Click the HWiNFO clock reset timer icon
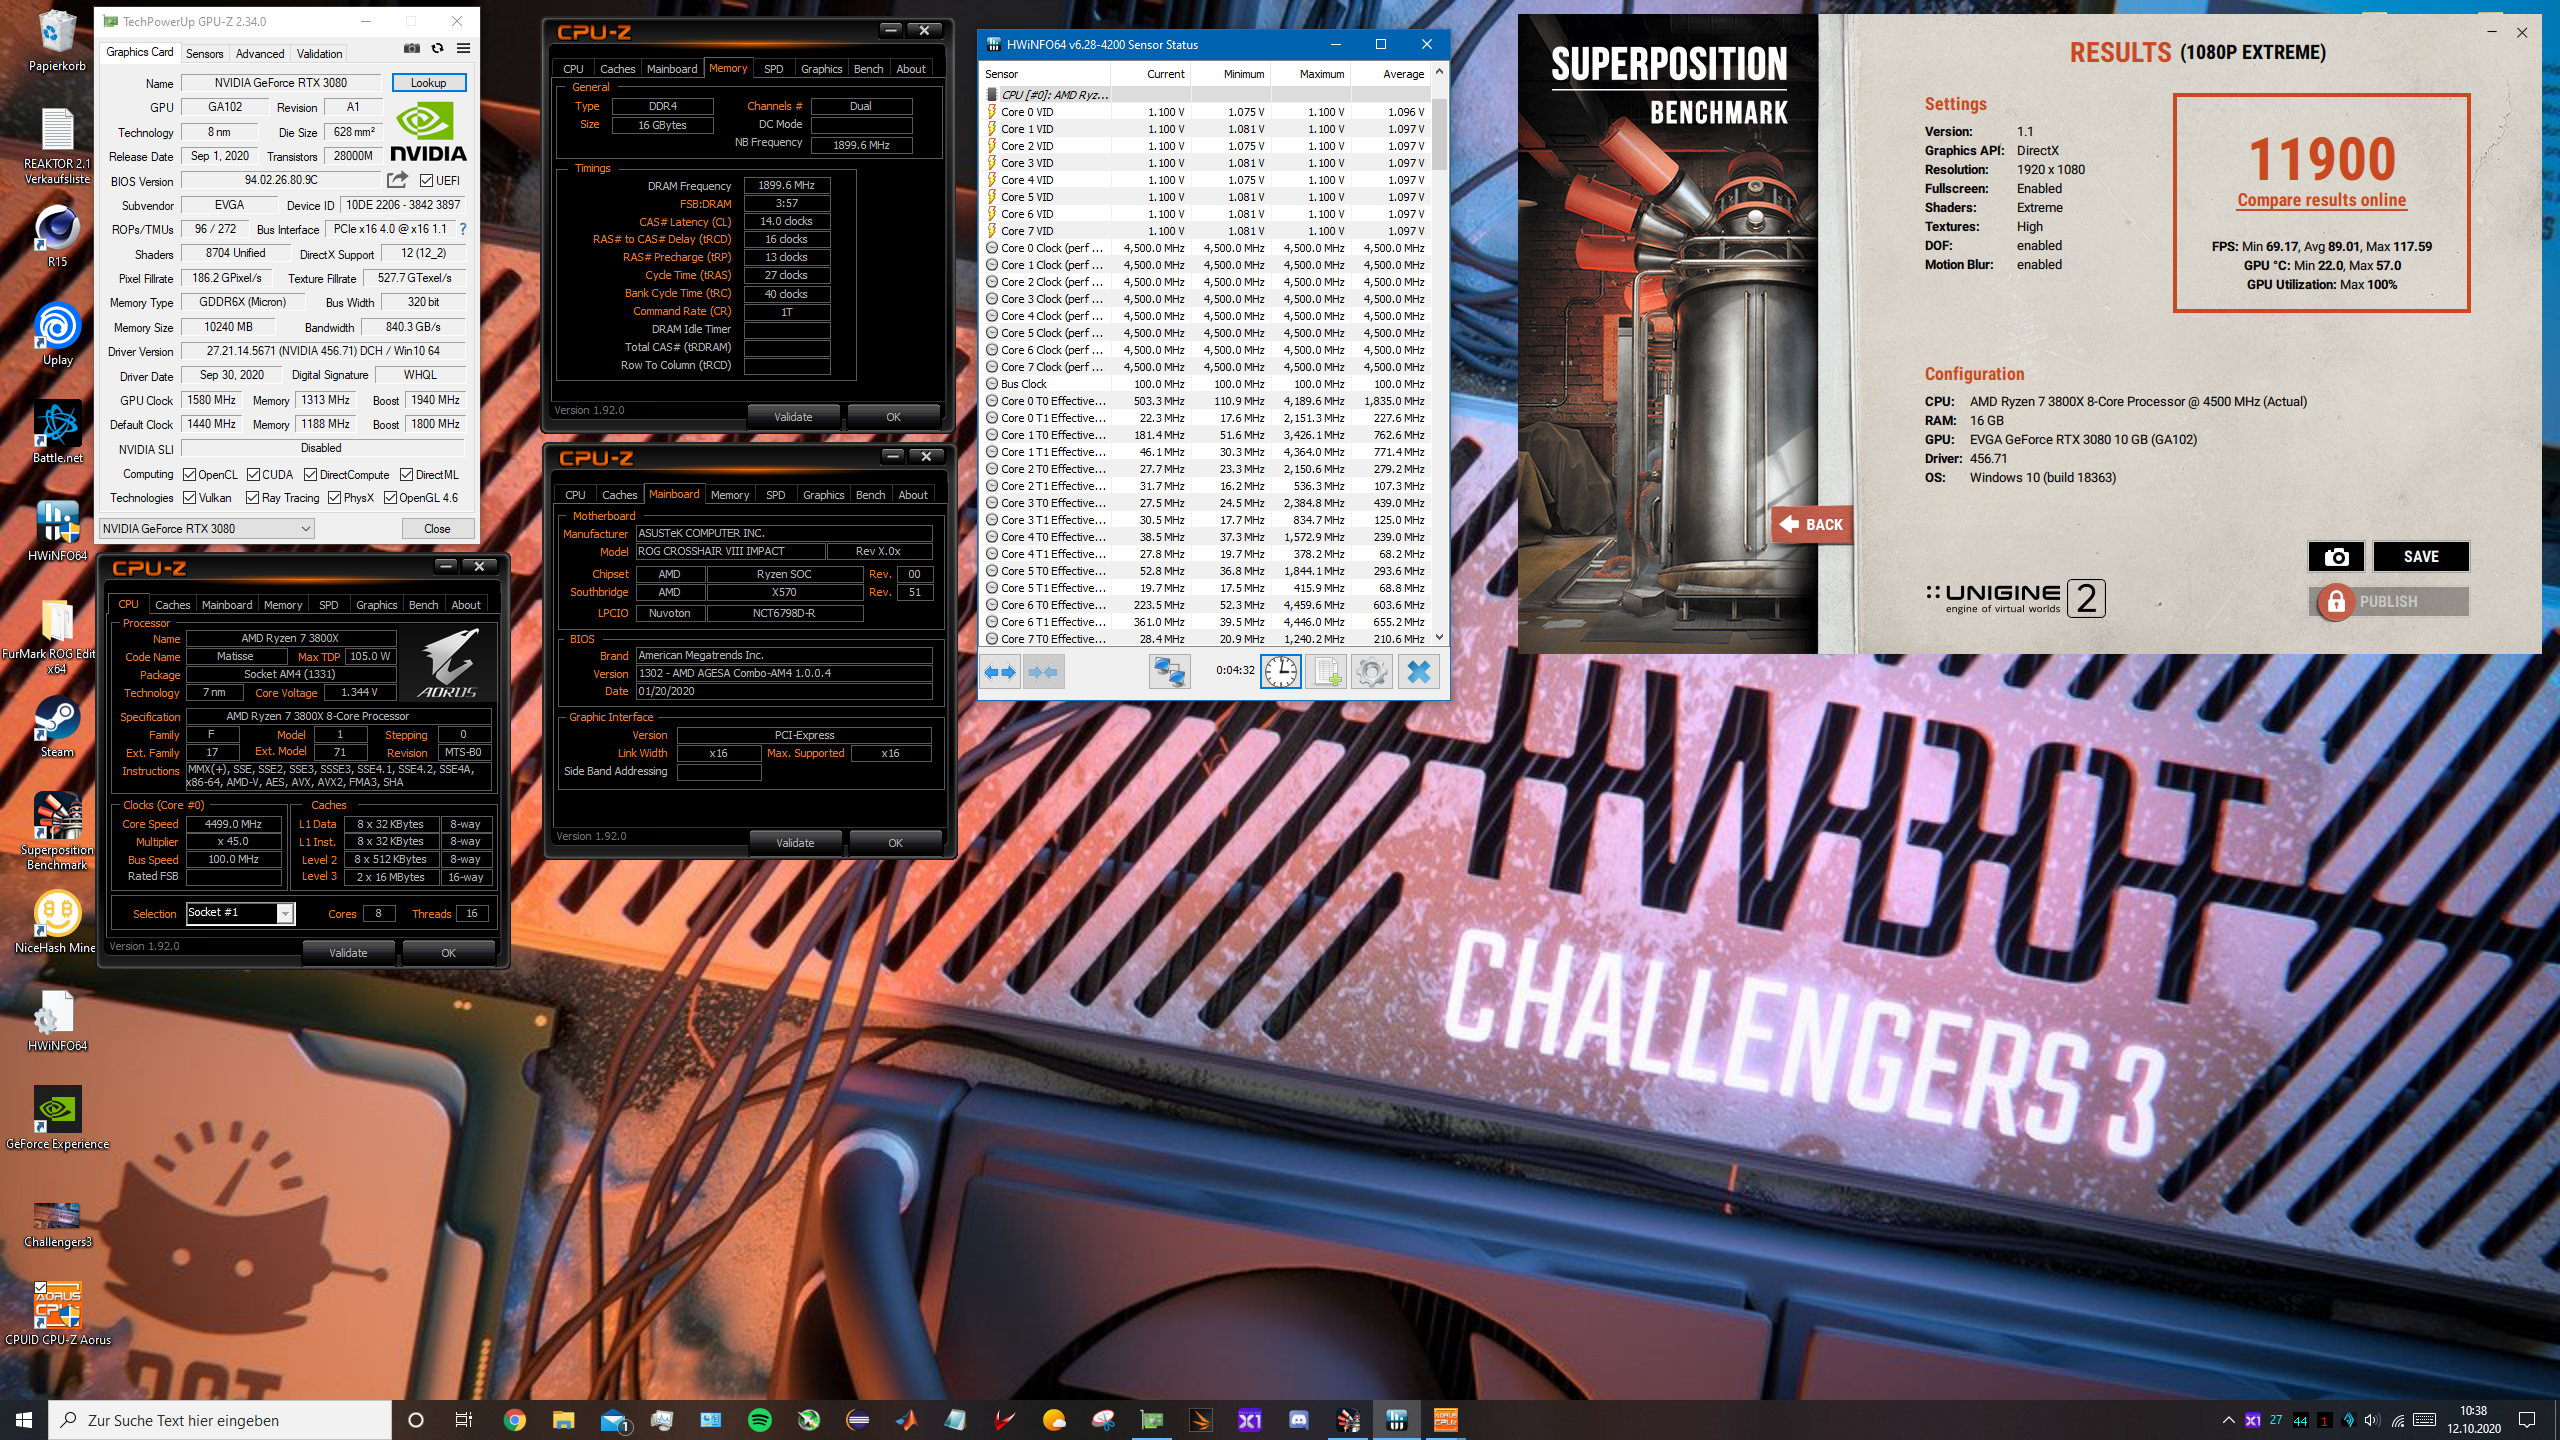This screenshot has width=2560, height=1440. [x=1281, y=671]
